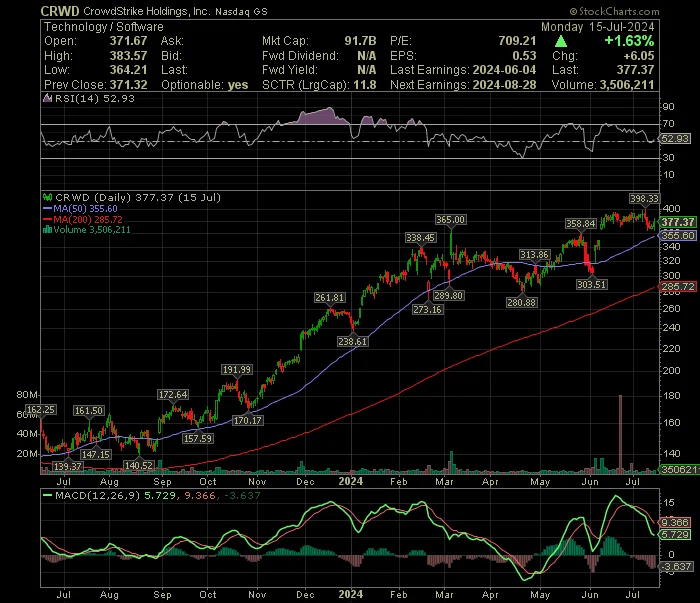Click the RSI(14) indicator icon

click(x=47, y=98)
